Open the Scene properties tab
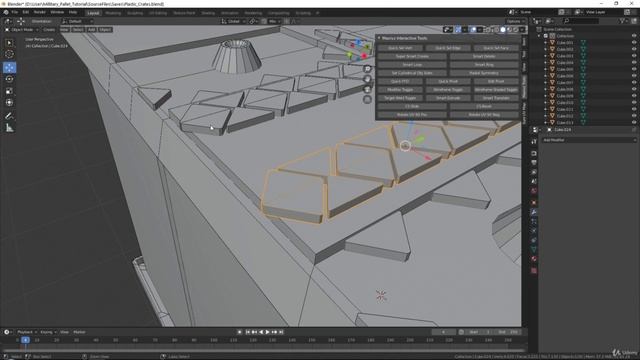640x360 pixels. pyautogui.click(x=534, y=182)
